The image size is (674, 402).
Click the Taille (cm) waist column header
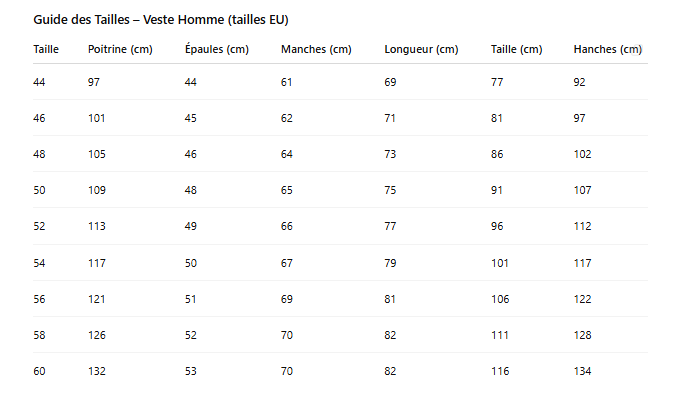516,49
